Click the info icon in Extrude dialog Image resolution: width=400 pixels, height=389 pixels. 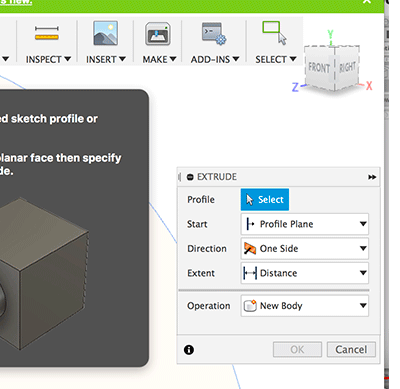pos(189,350)
